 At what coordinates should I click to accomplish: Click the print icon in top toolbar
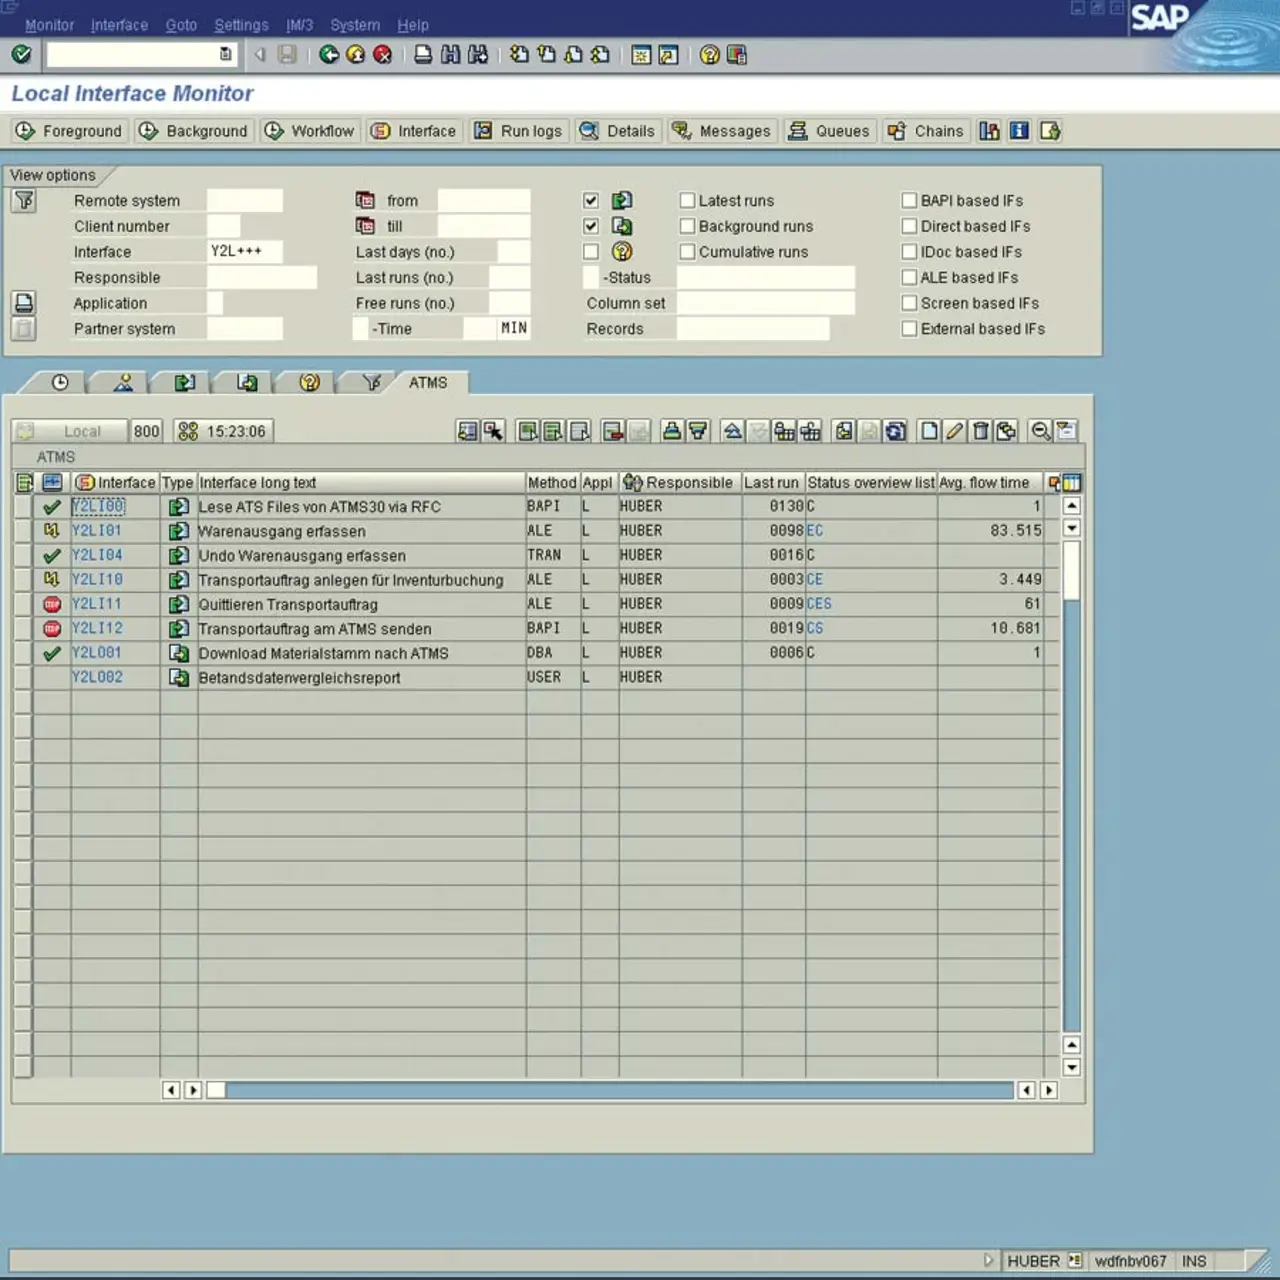pyautogui.click(x=423, y=55)
